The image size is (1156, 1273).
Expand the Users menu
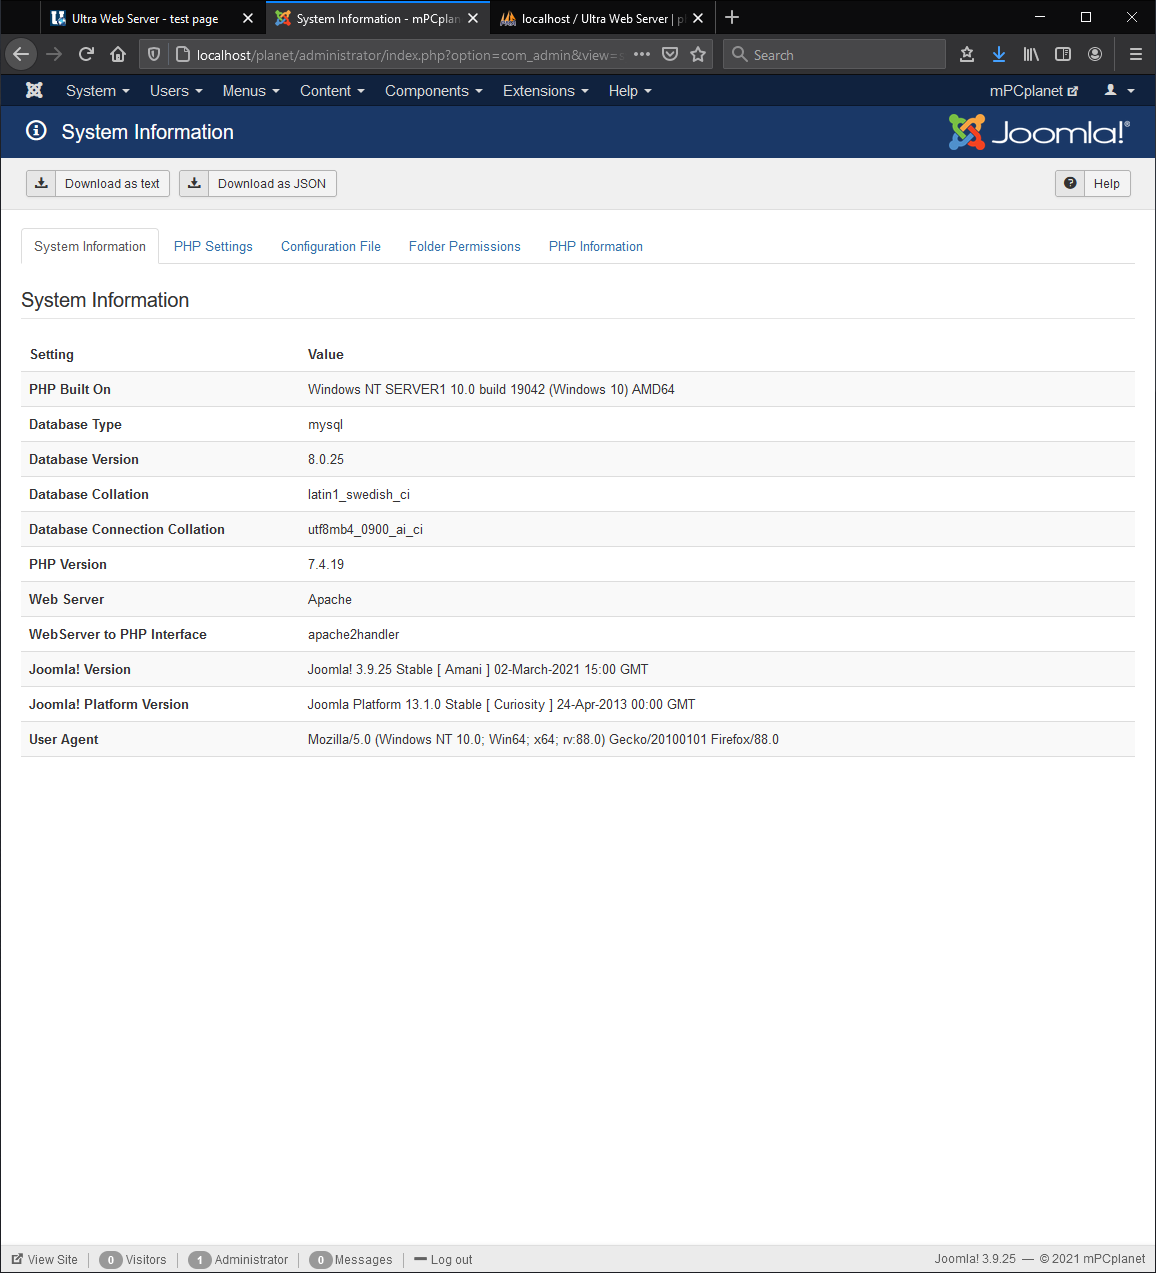click(x=176, y=90)
